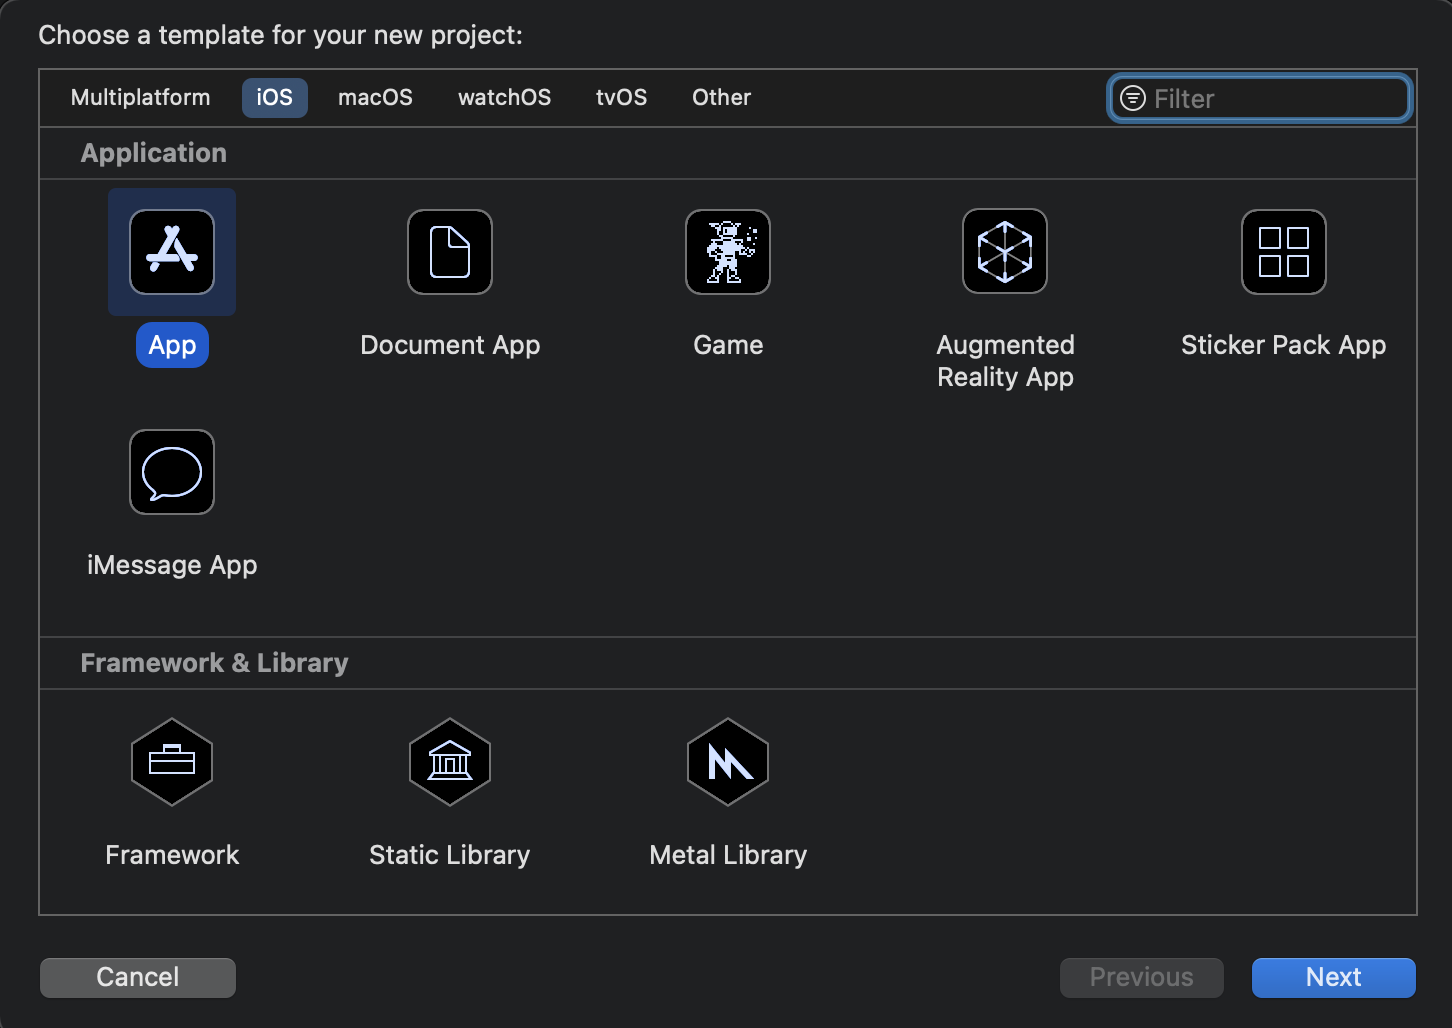The image size is (1452, 1028).
Task: Pick the Augmented Reality App icon
Action: point(1005,251)
